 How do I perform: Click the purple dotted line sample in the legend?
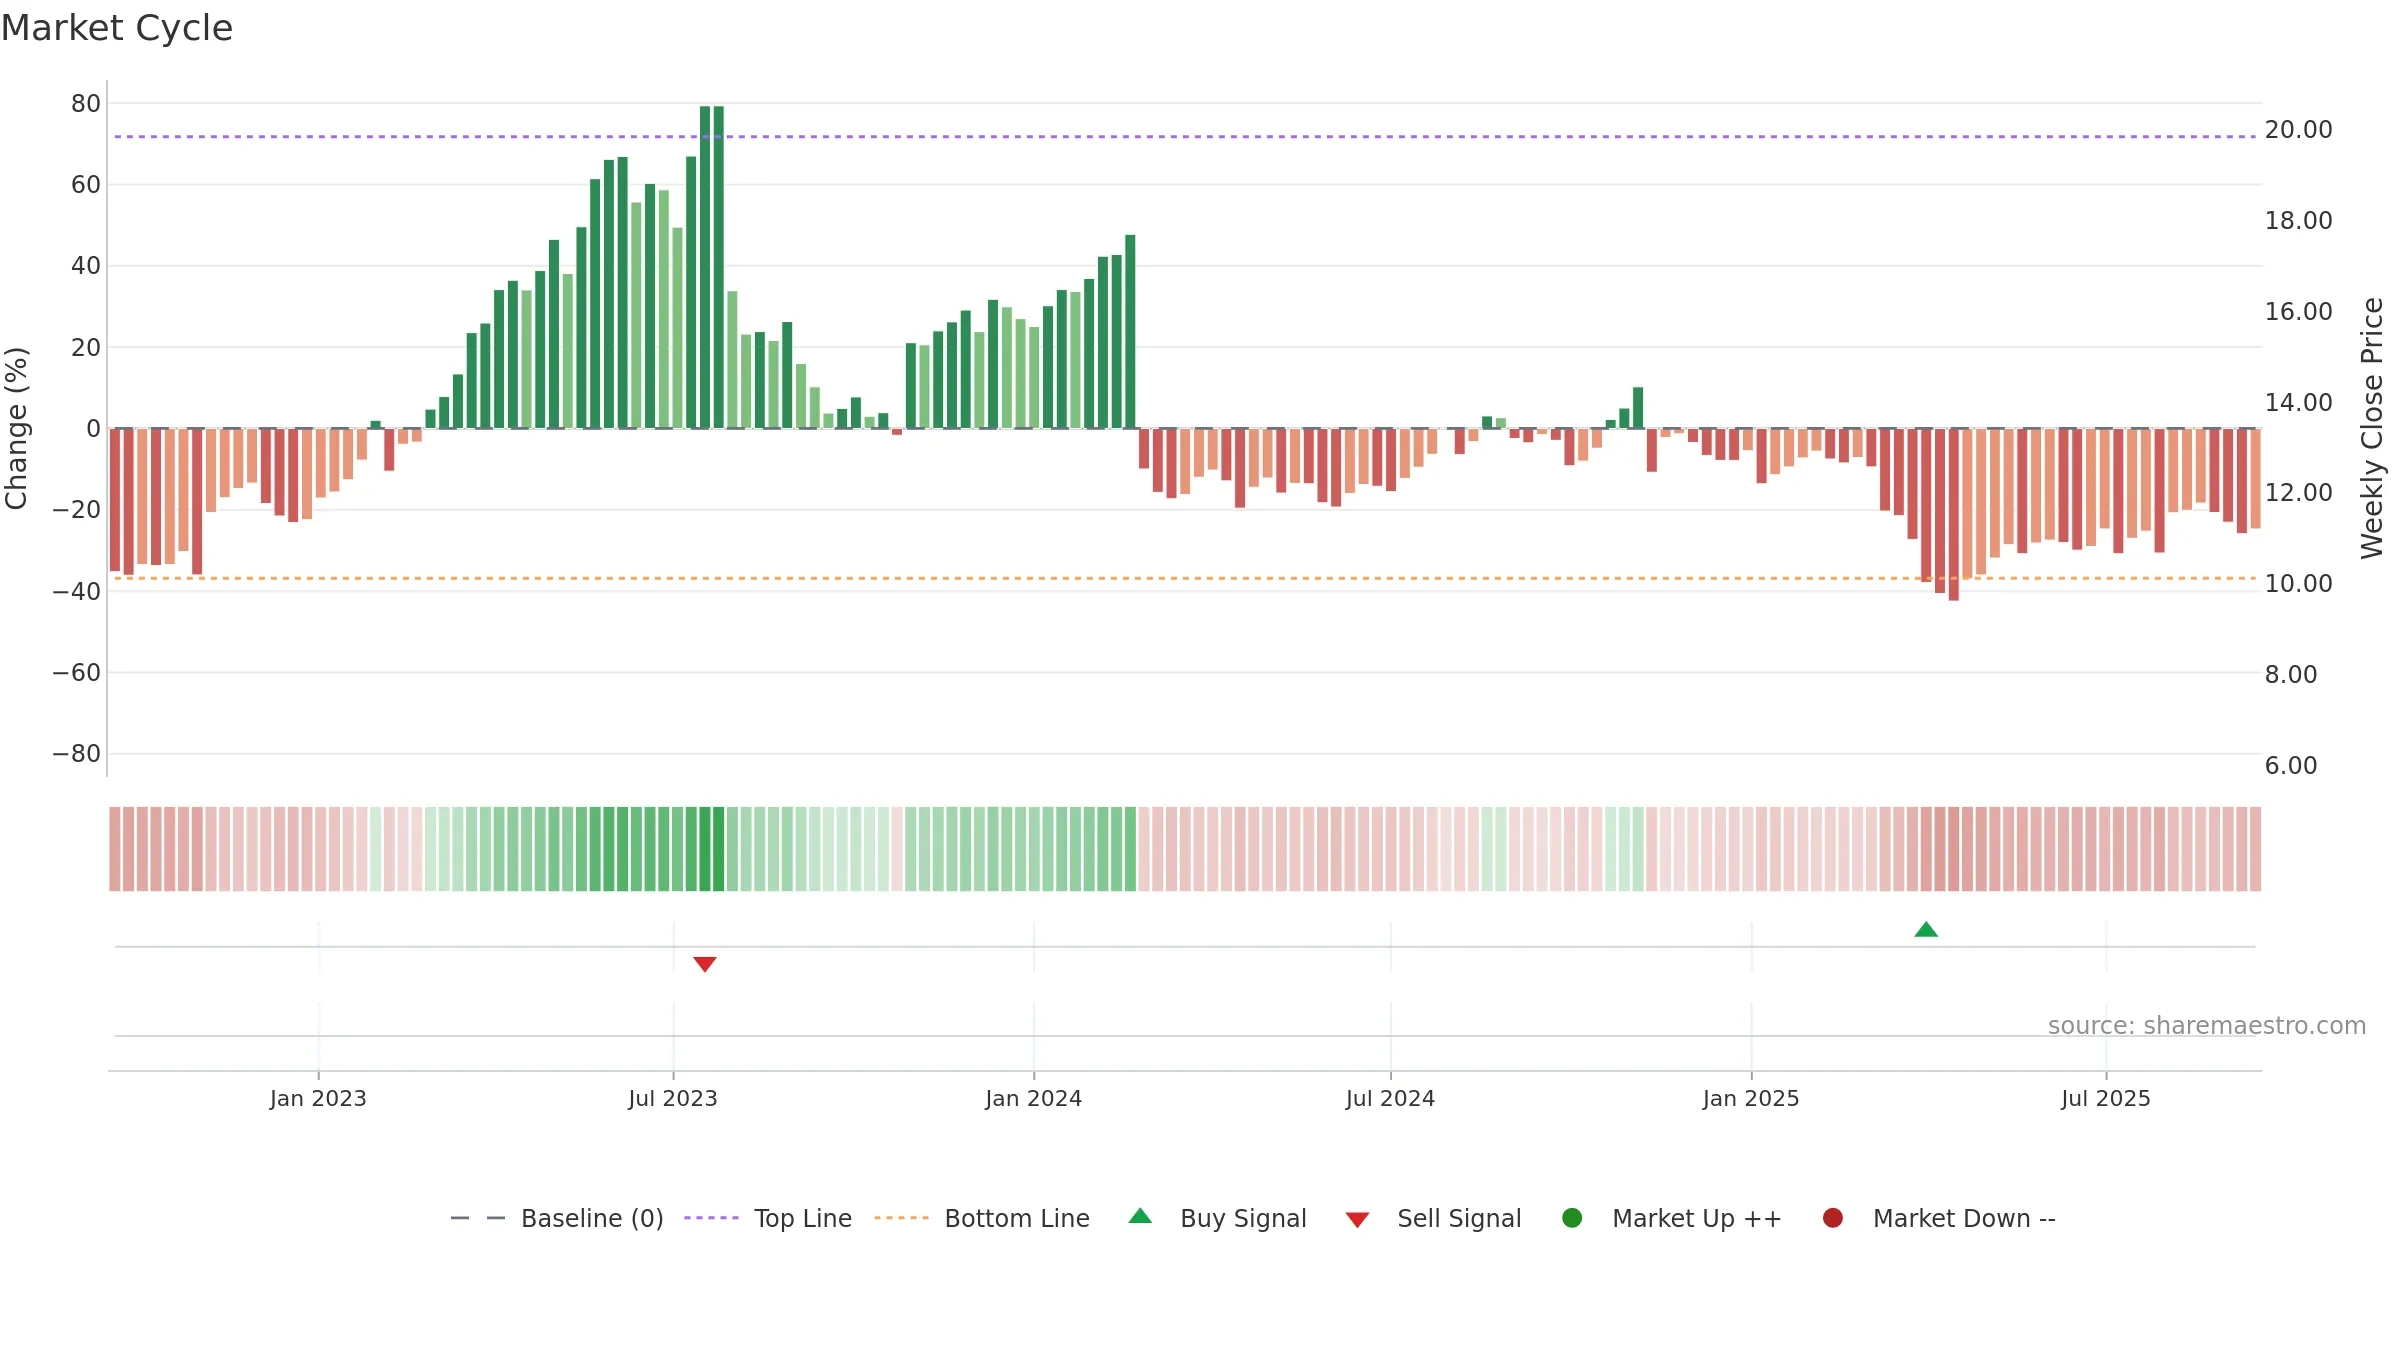[711, 1218]
